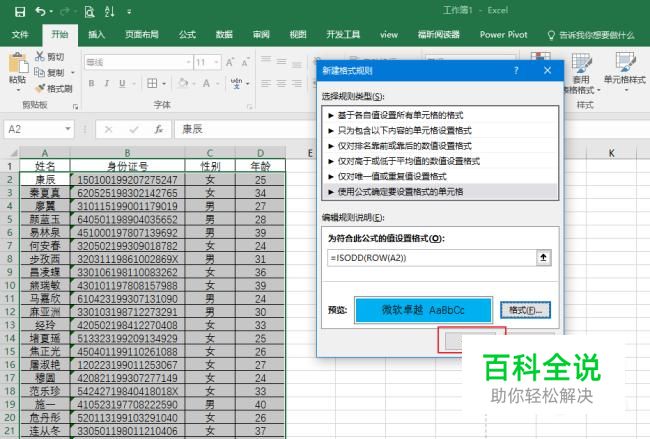Switch to the 插入 Insert tab

pos(96,35)
